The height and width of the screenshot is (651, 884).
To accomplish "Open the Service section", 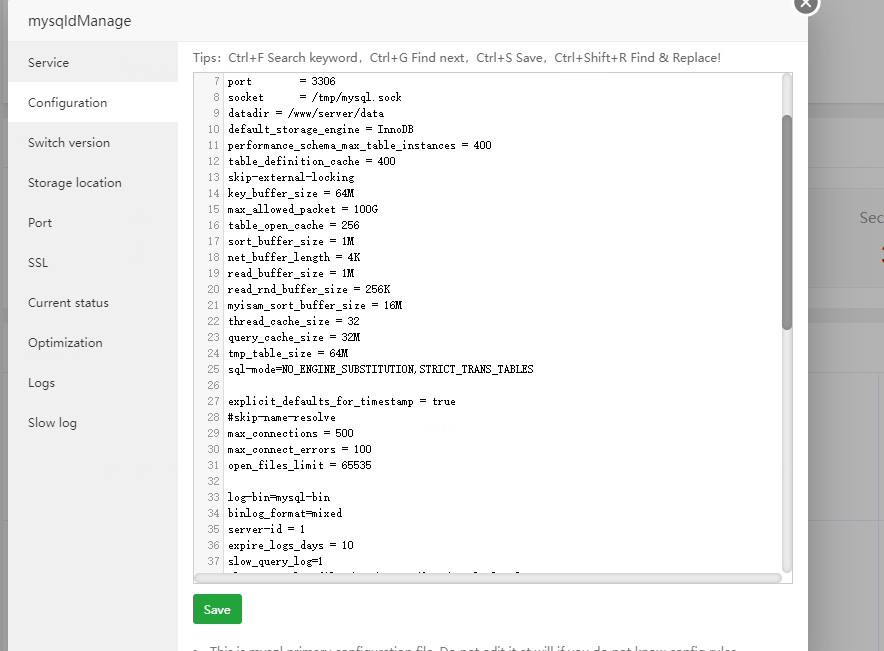I will (x=48, y=63).
